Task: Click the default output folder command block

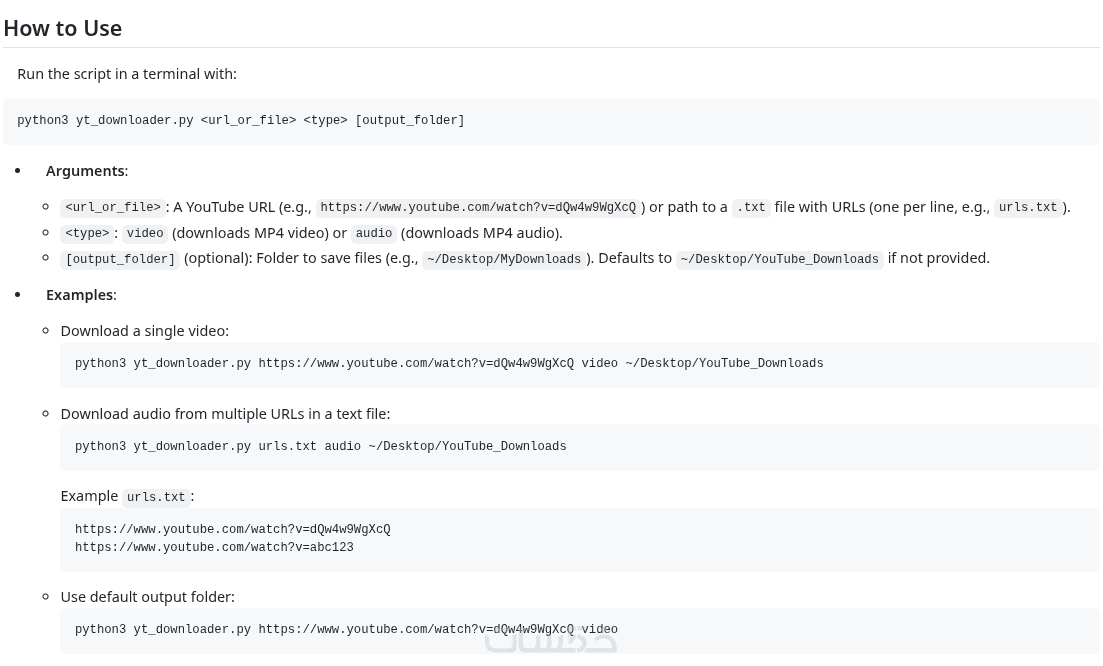Action: [346, 630]
